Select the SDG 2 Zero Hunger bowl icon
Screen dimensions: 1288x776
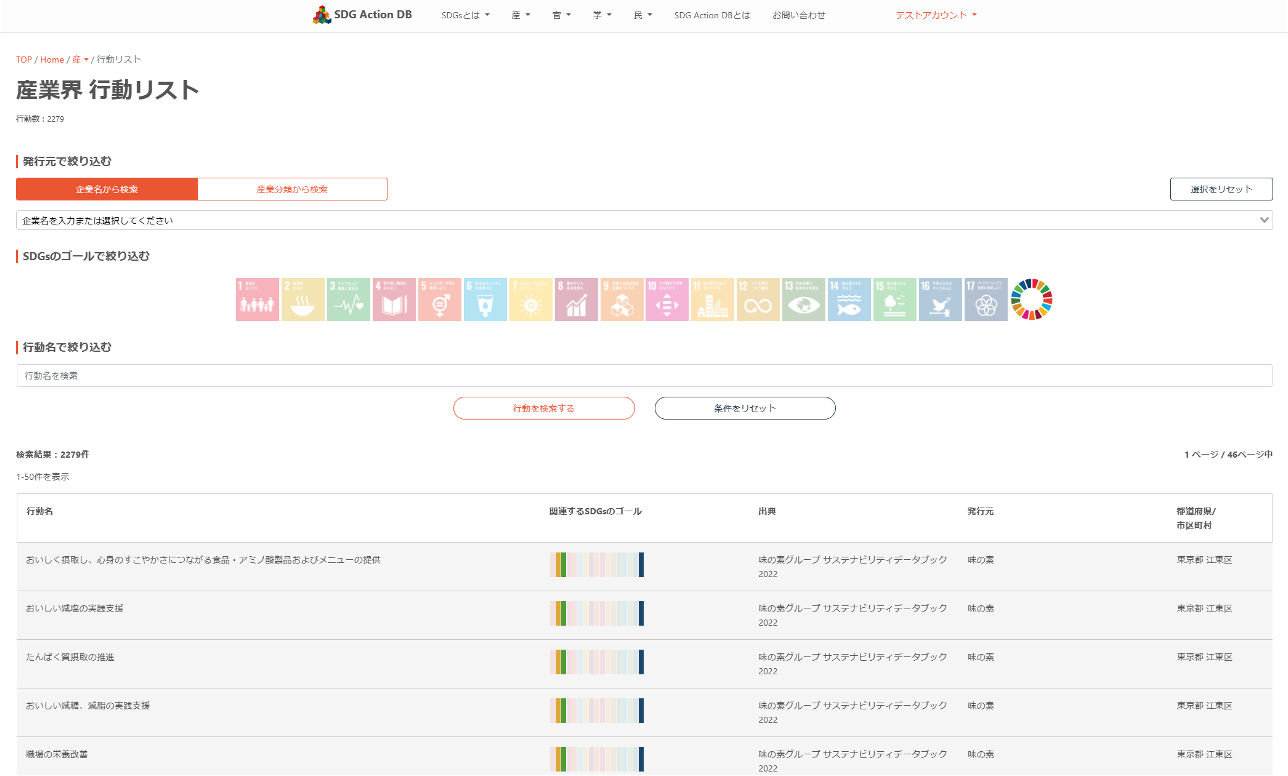coord(303,299)
